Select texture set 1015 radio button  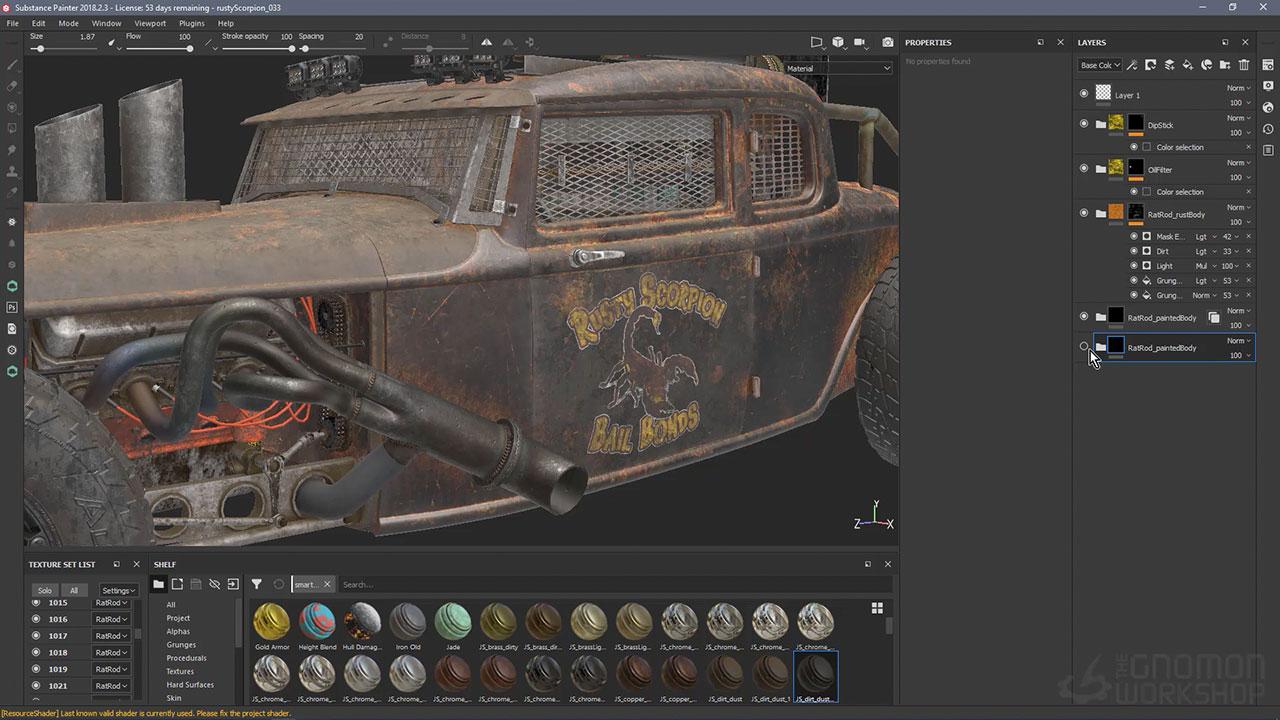click(x=36, y=603)
